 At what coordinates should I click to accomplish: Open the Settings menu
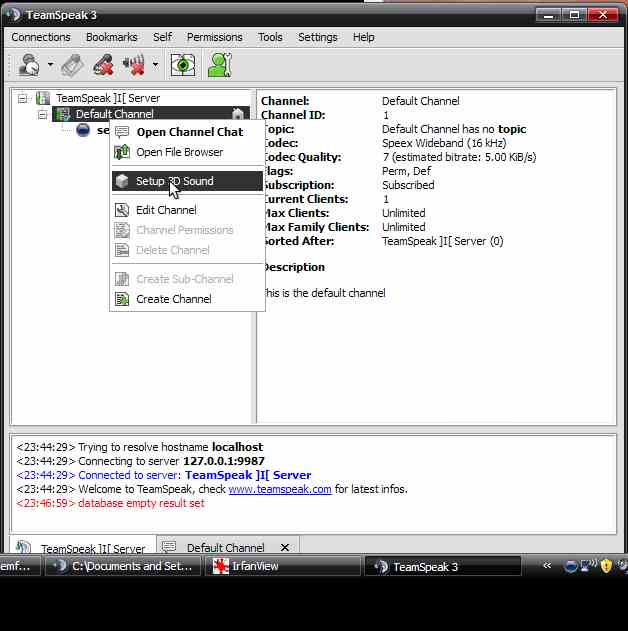point(317,37)
